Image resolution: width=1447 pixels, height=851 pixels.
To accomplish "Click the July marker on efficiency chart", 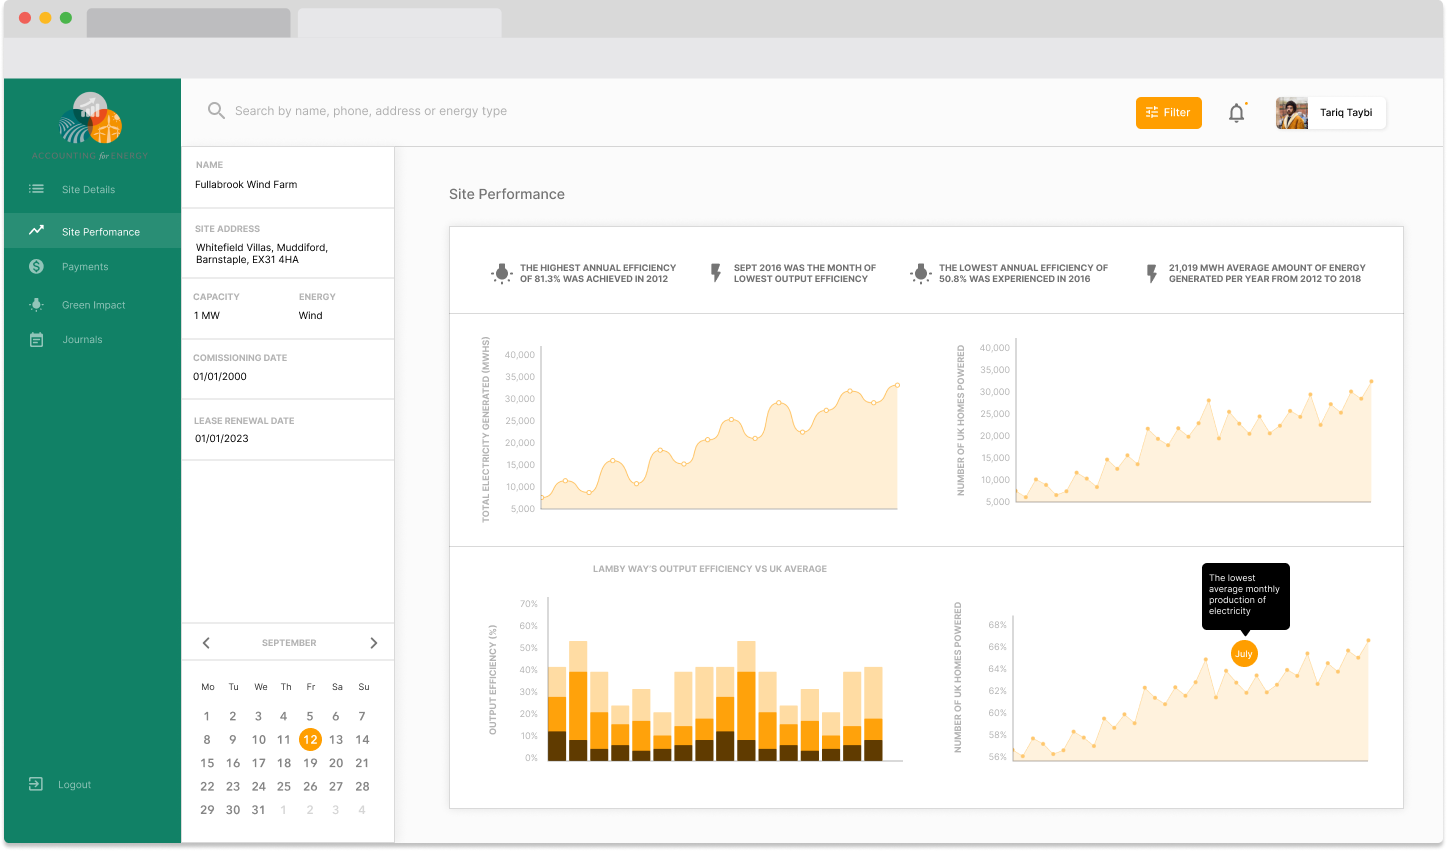I will [1243, 654].
